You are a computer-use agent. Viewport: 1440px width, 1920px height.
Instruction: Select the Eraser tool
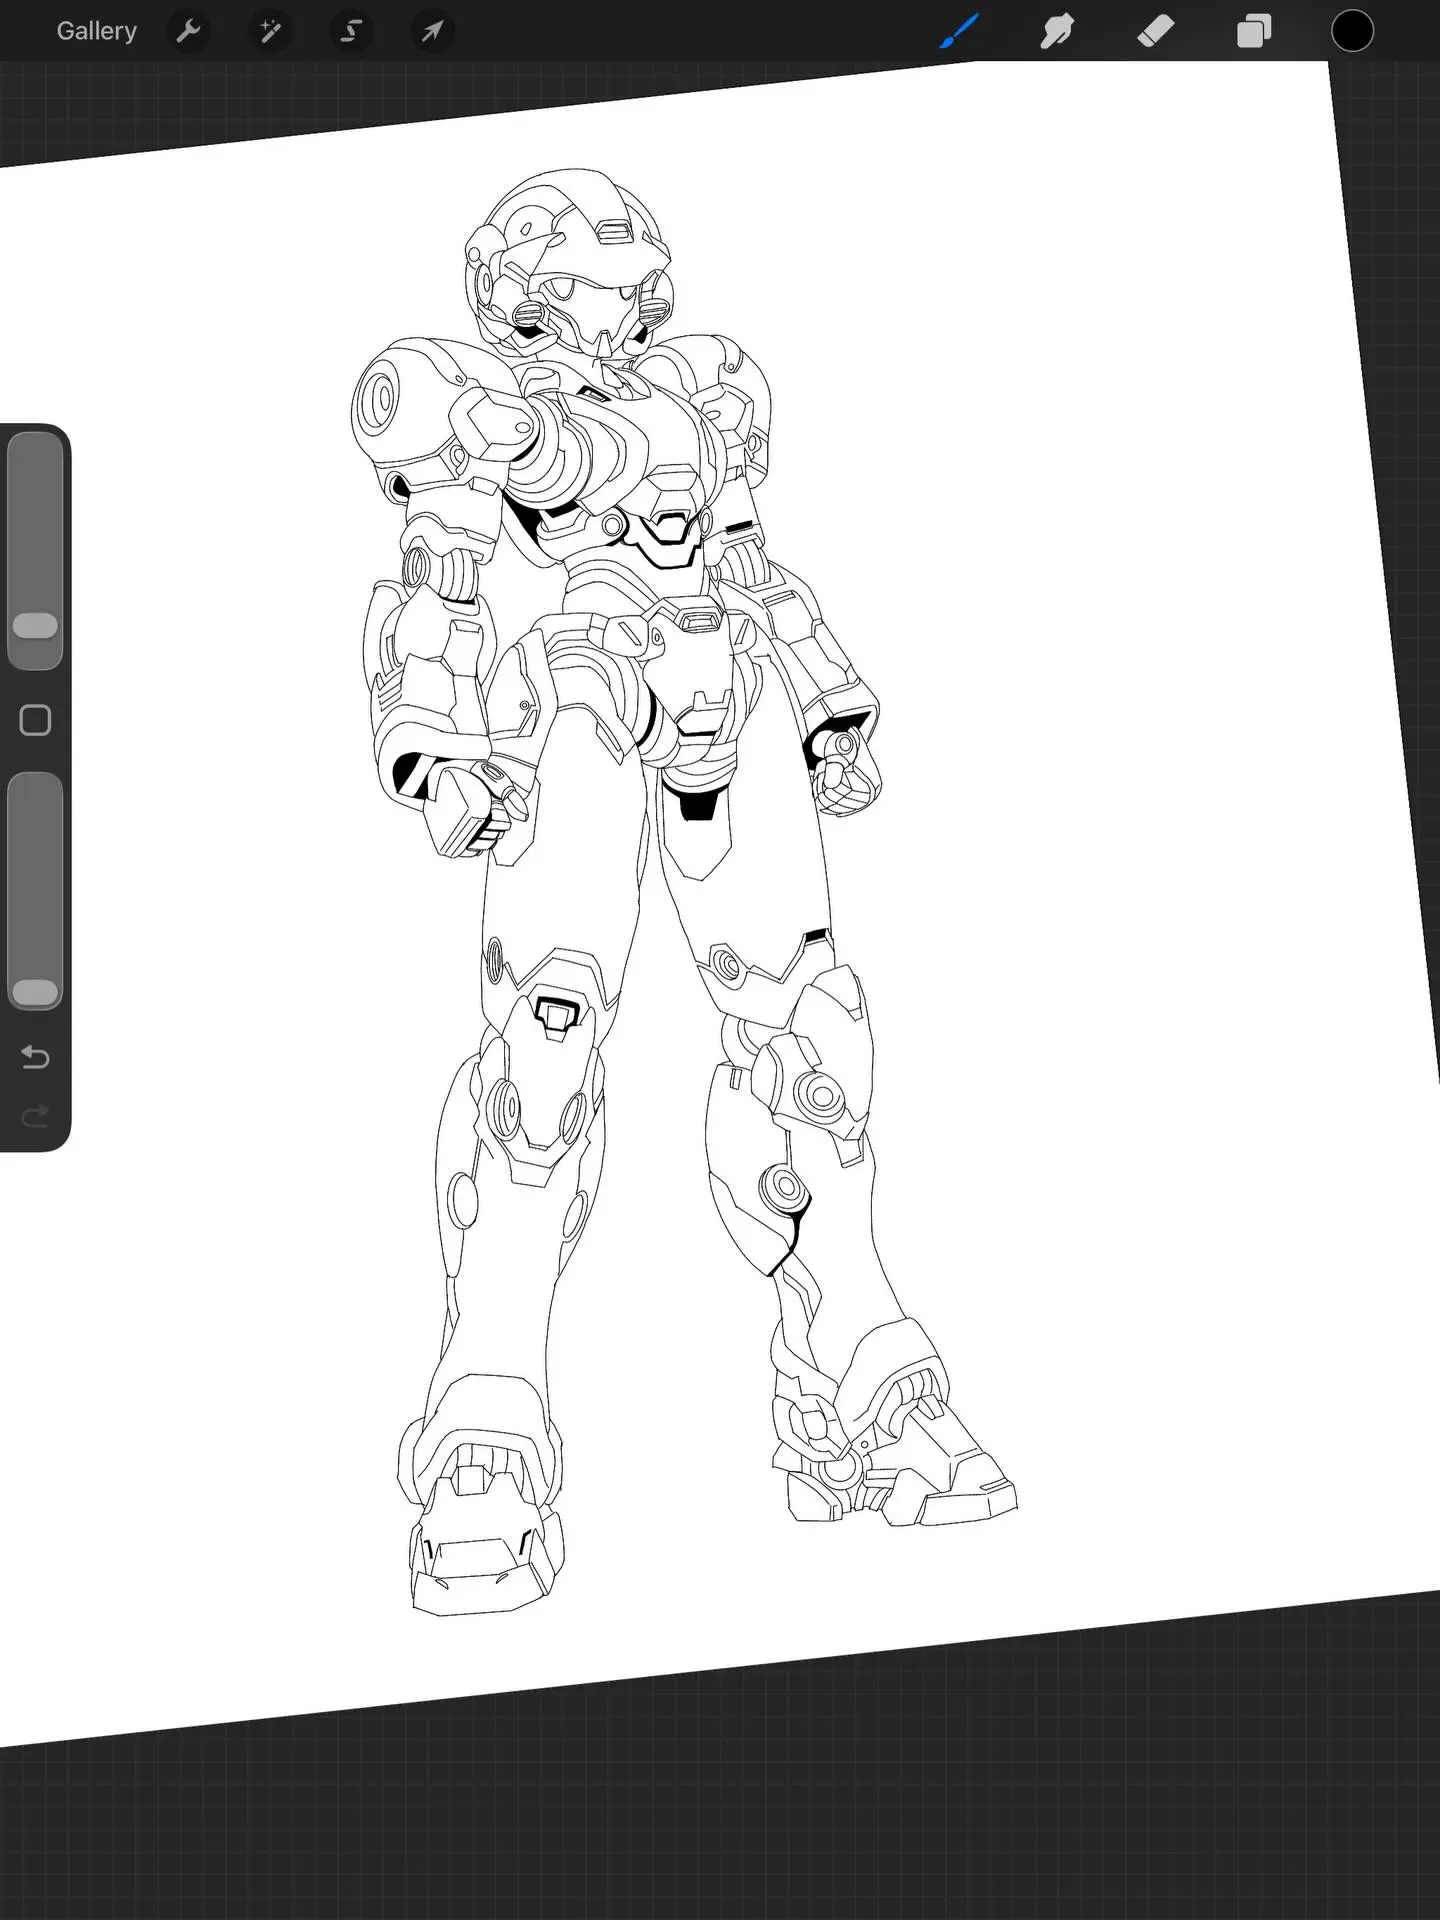click(1155, 31)
